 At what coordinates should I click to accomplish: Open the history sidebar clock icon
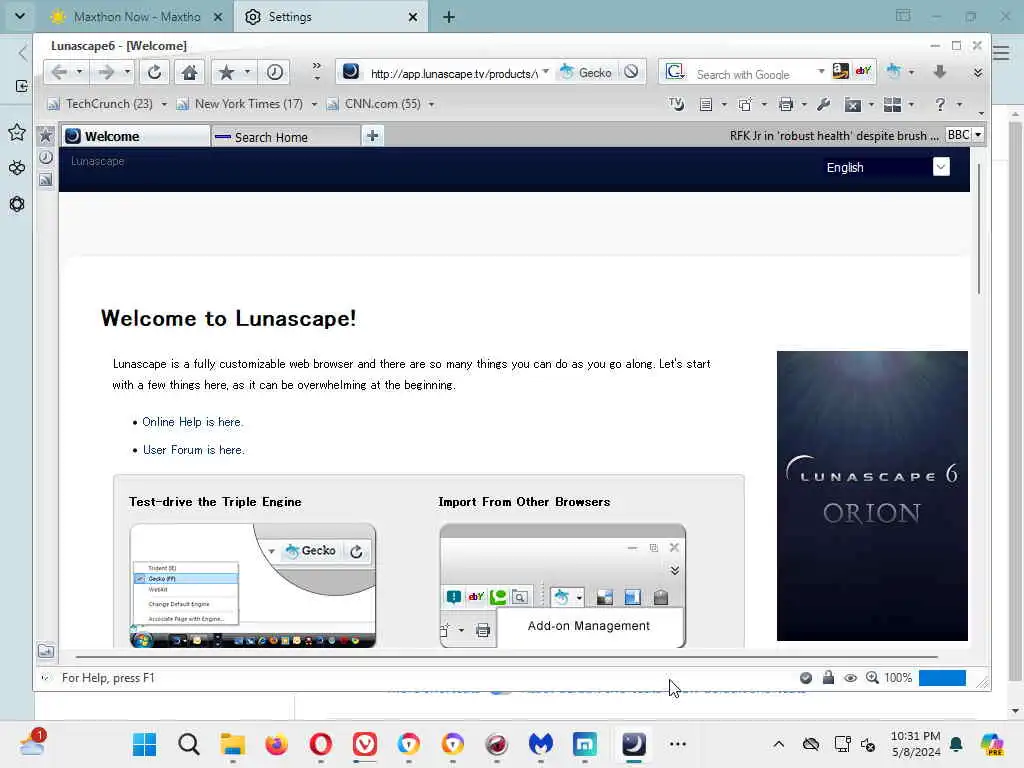[x=46, y=157]
